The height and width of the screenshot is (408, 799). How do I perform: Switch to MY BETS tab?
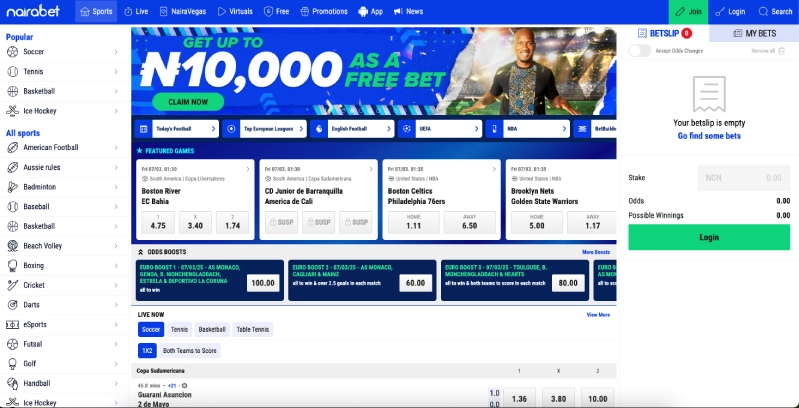coord(754,34)
